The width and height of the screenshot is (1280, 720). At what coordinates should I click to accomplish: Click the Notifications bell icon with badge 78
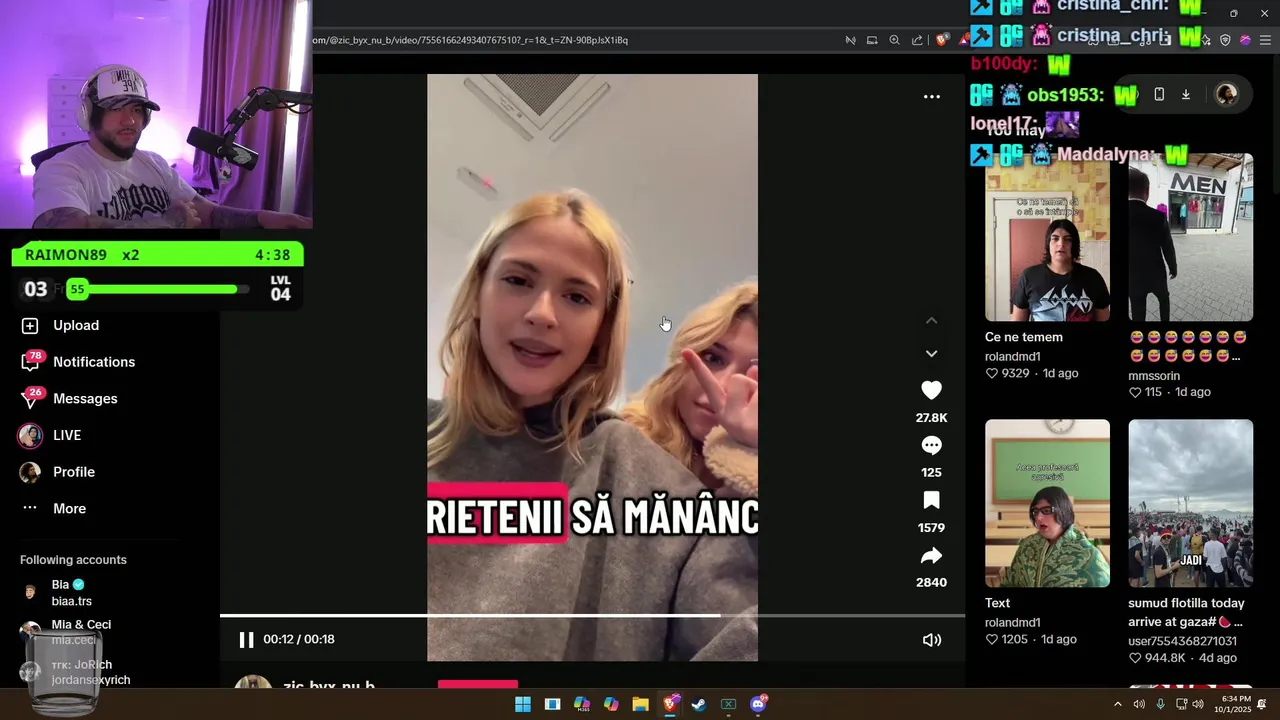31,361
